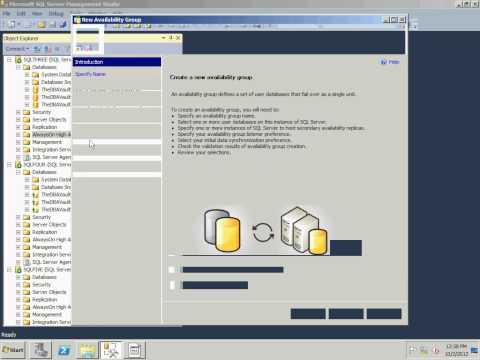This screenshot has height=360, width=480.
Task: Expand System Databases under SQLTHREE
Action: click(x=27, y=75)
